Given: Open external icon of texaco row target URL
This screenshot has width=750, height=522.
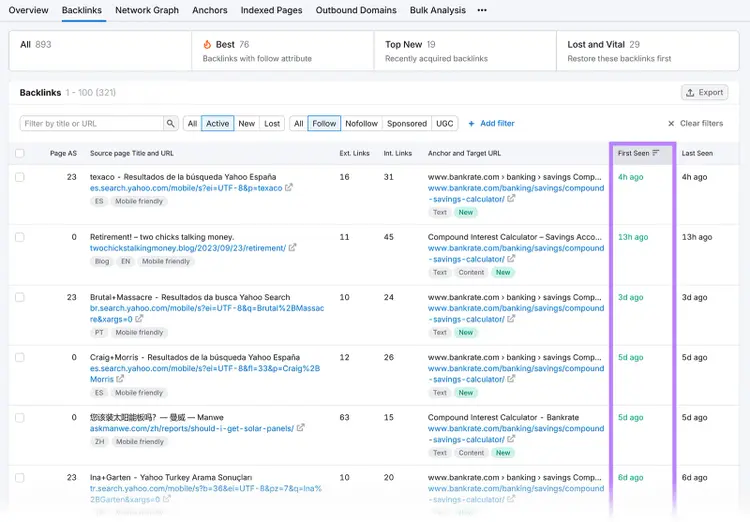Looking at the screenshot, I should pos(511,199).
